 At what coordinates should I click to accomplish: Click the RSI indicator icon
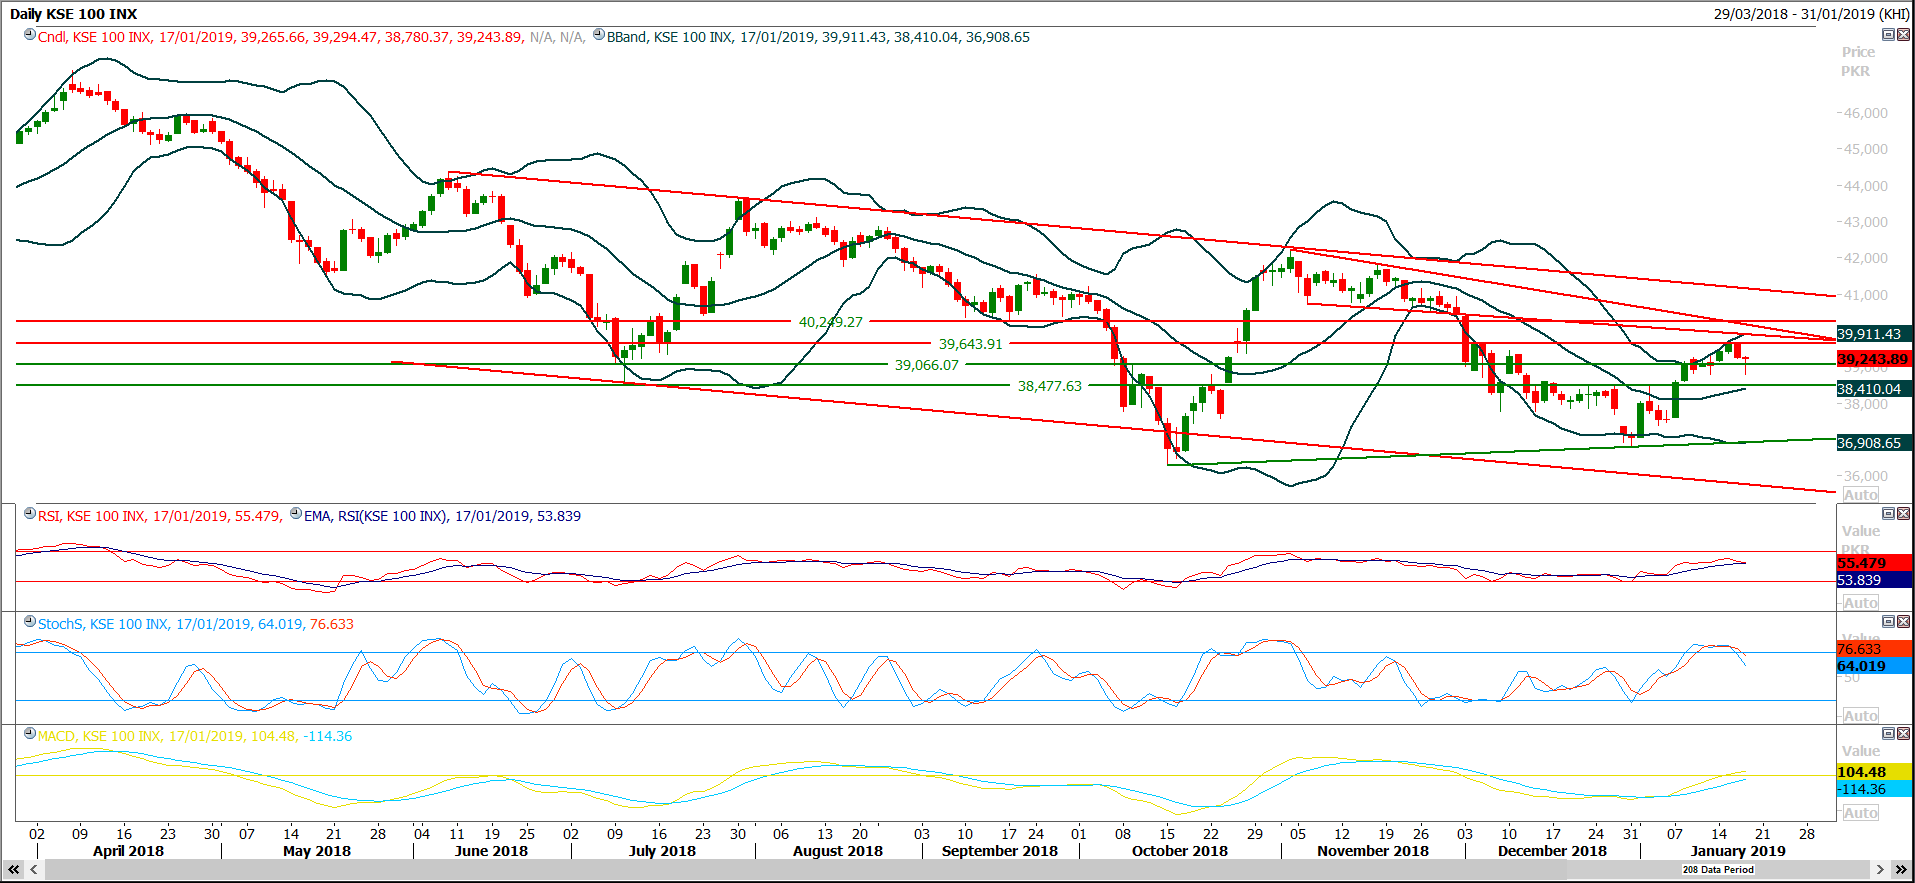click(30, 514)
